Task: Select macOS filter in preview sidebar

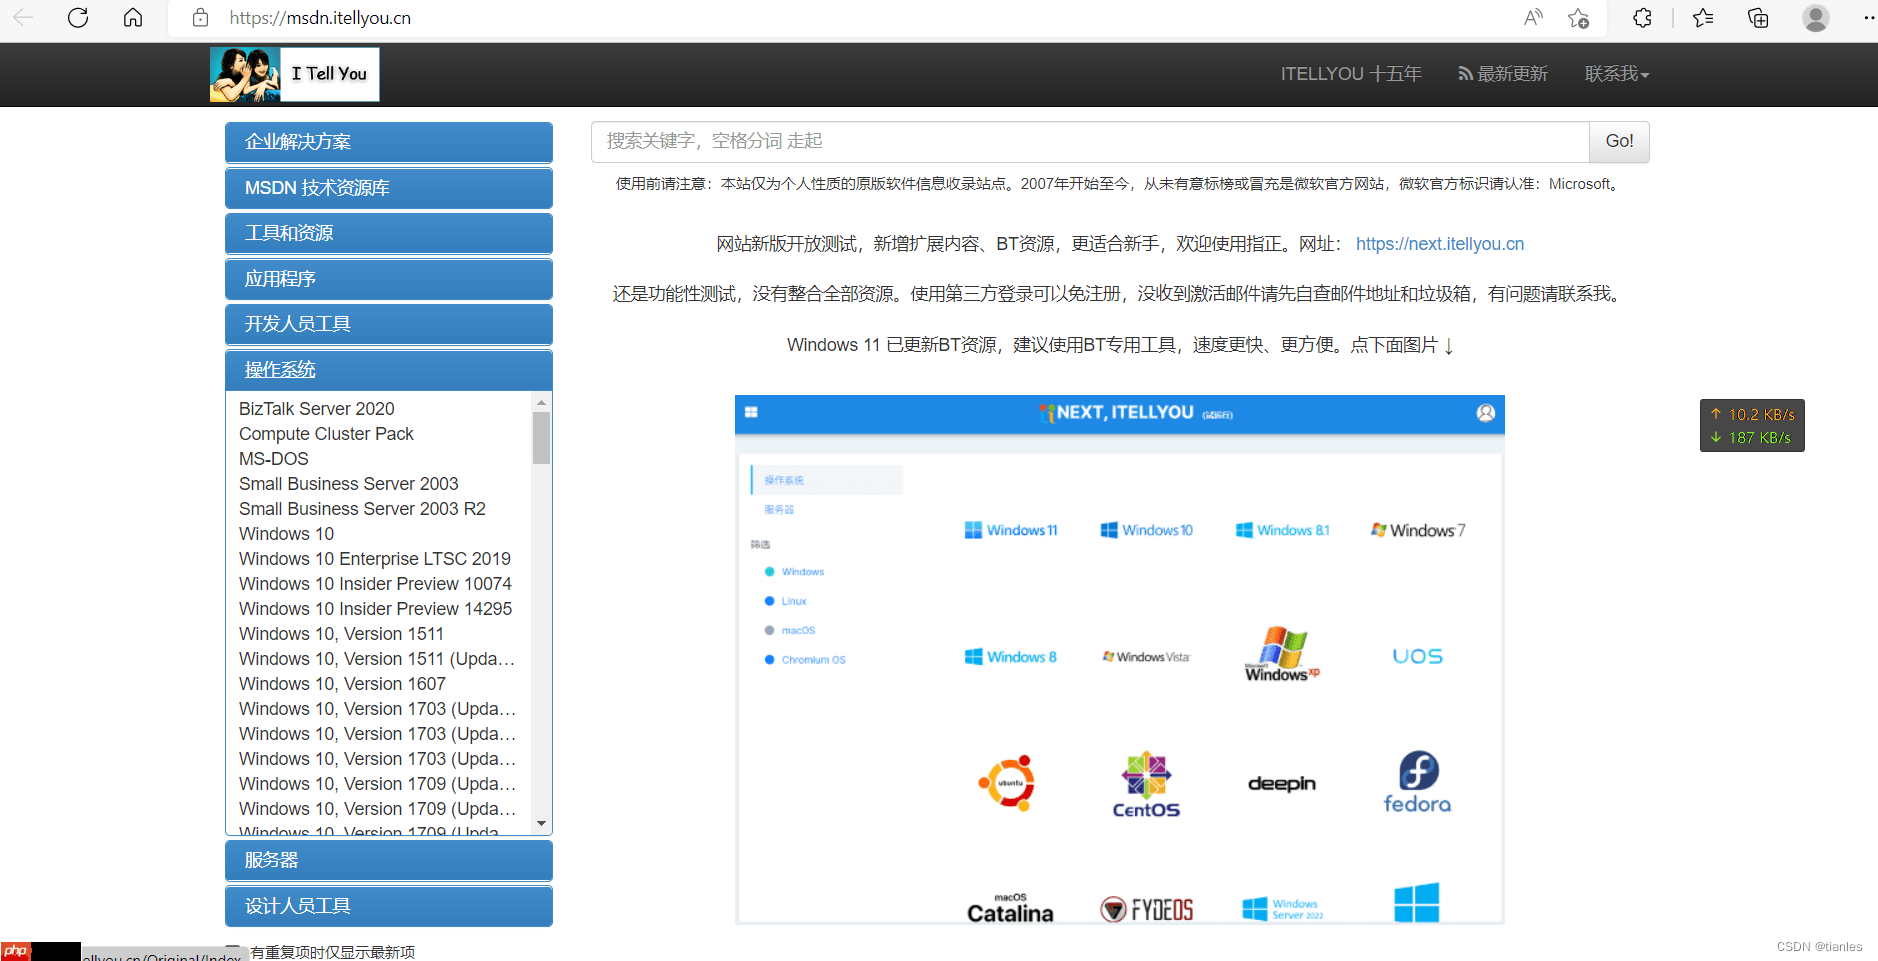Action: (790, 630)
